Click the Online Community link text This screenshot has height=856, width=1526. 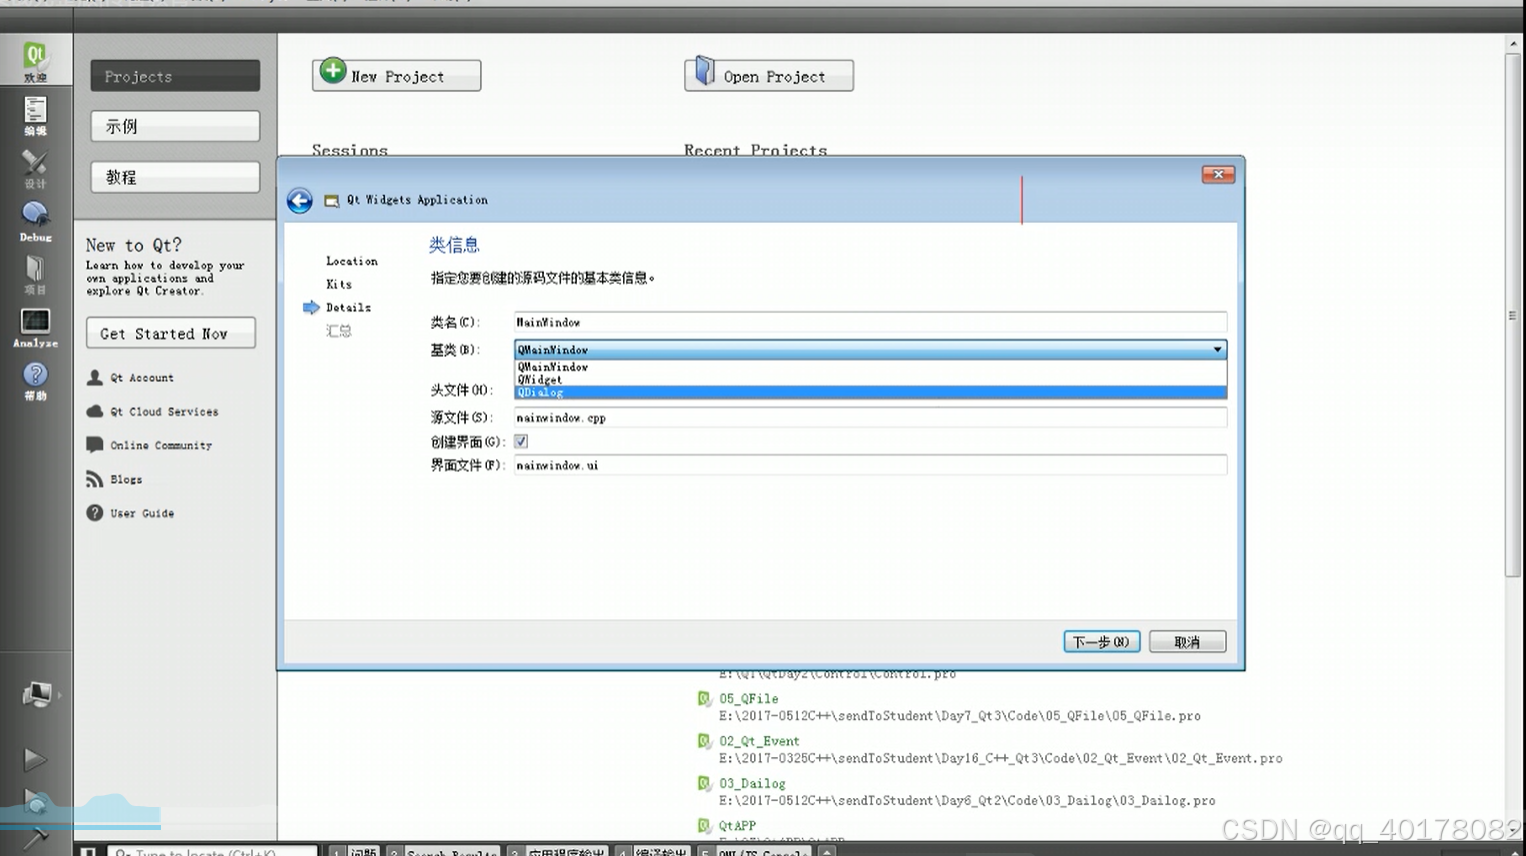point(161,445)
